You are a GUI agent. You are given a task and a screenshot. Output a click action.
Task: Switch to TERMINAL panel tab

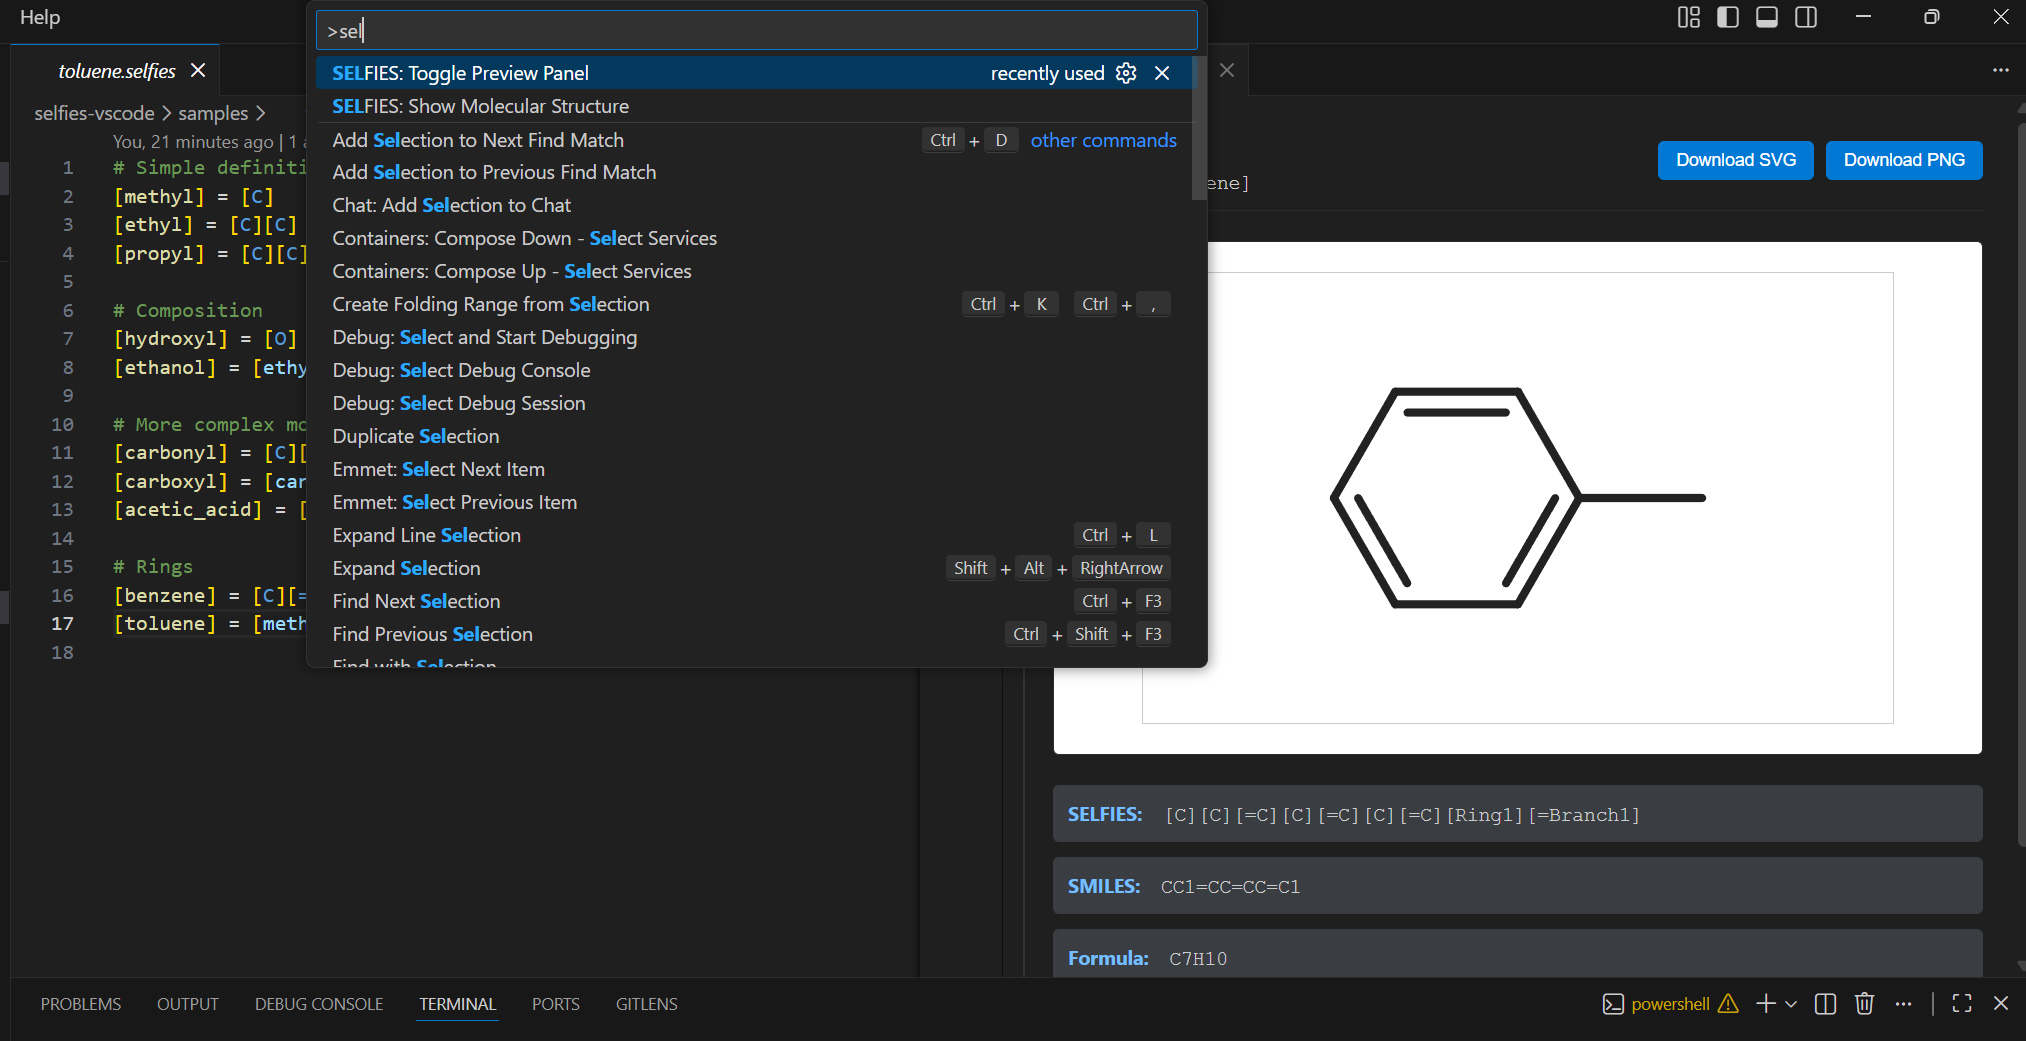click(x=457, y=1004)
